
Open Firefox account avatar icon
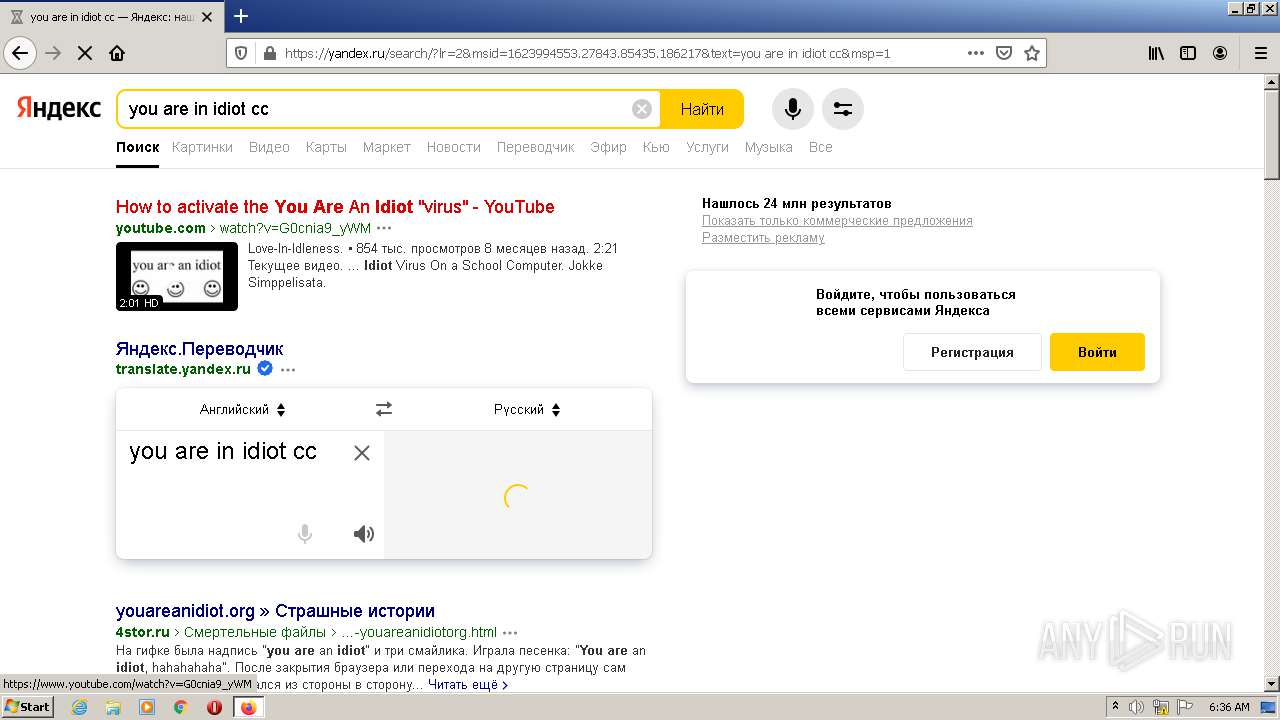point(1220,53)
